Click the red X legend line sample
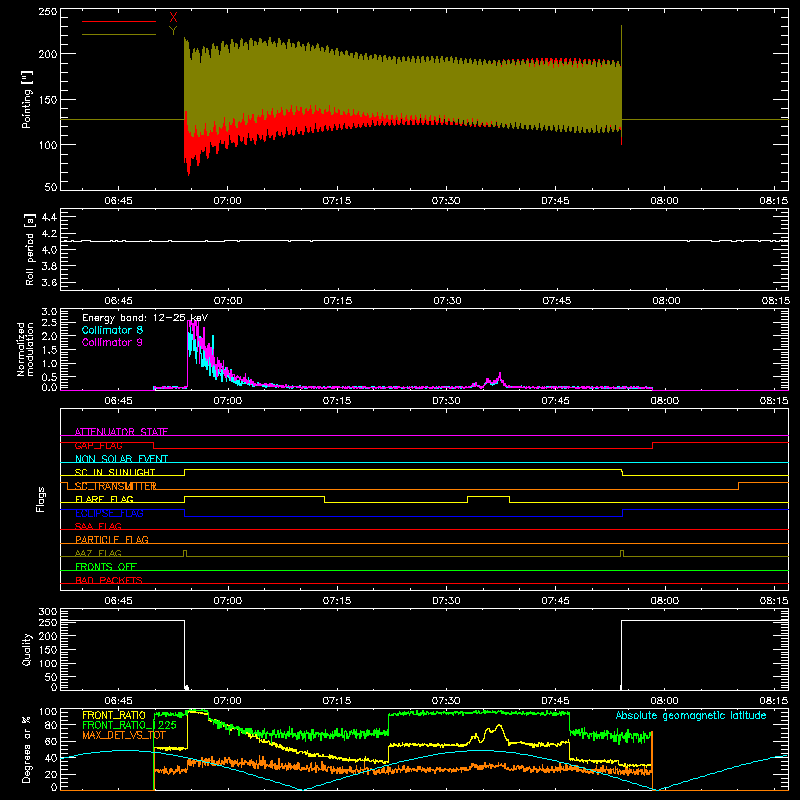 point(119,21)
